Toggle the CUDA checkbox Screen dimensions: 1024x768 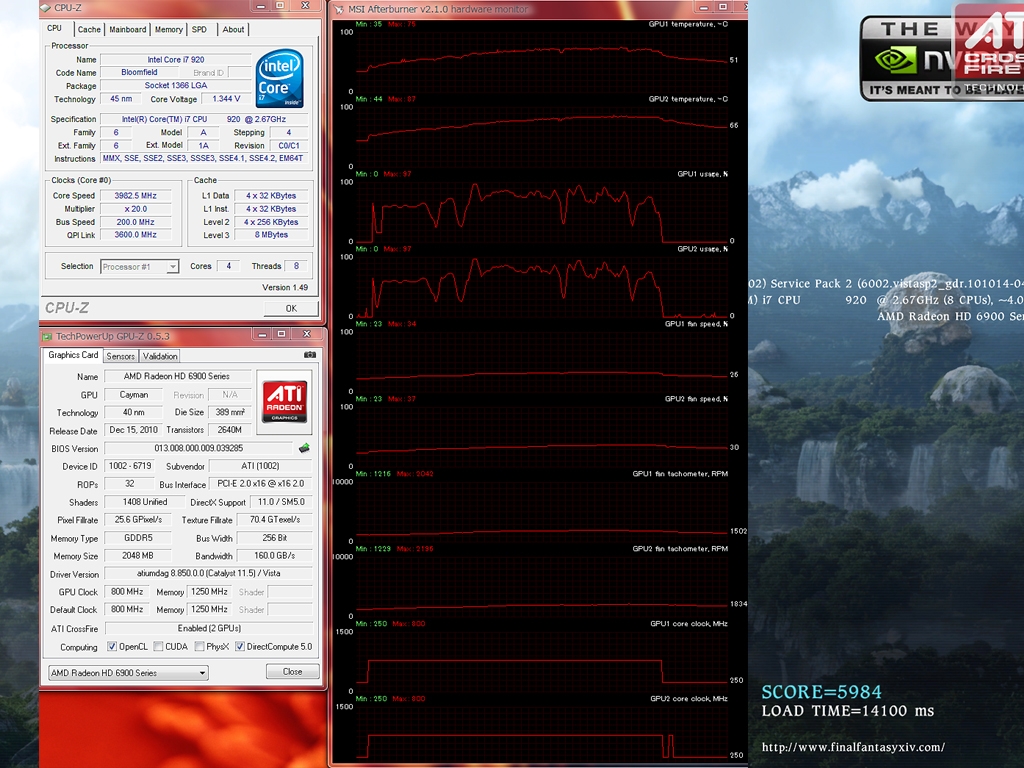pos(158,647)
